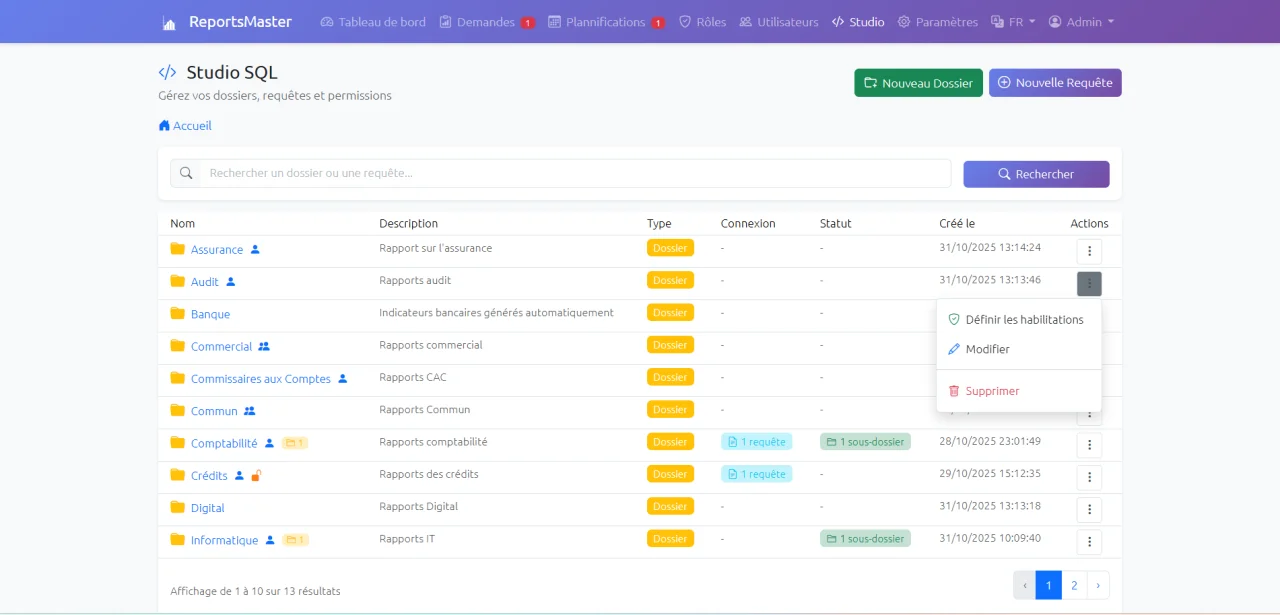Open the actions menu for Digital row
This screenshot has width=1280, height=615.
(x=1089, y=509)
